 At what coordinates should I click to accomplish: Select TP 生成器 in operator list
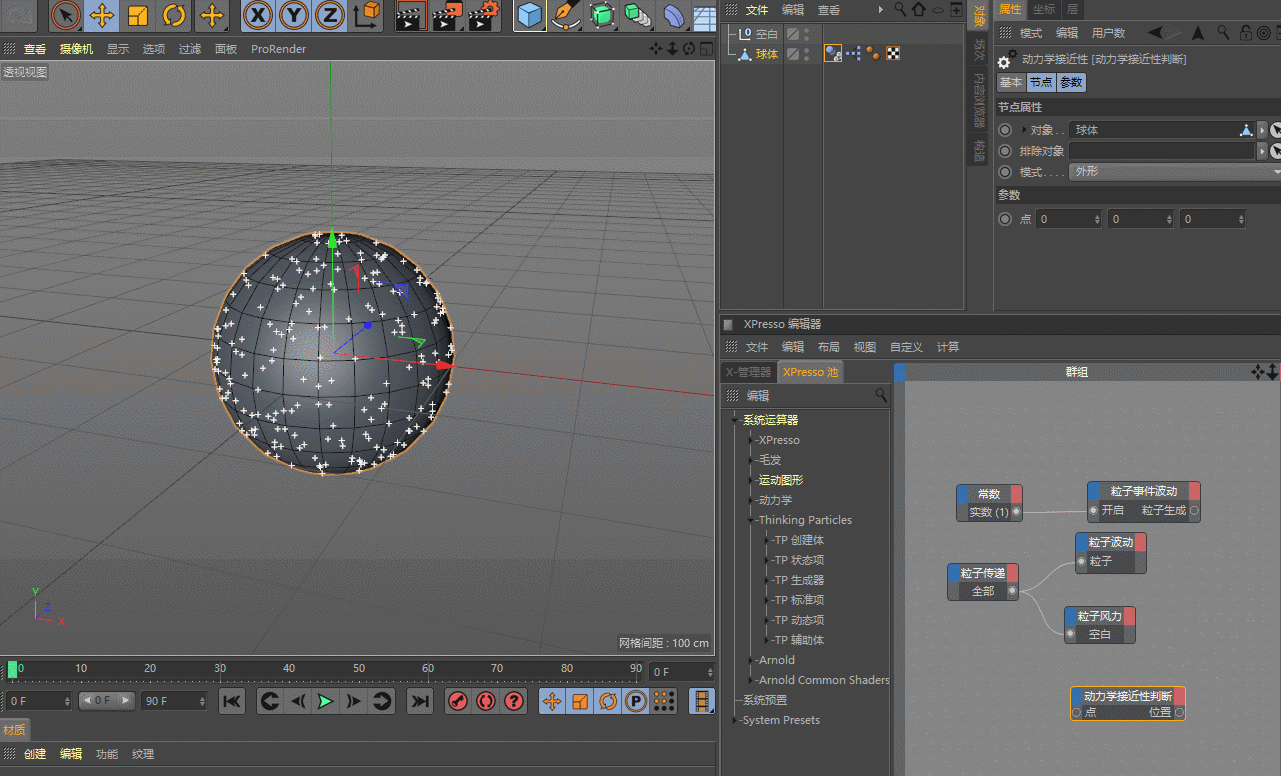pyautogui.click(x=798, y=580)
